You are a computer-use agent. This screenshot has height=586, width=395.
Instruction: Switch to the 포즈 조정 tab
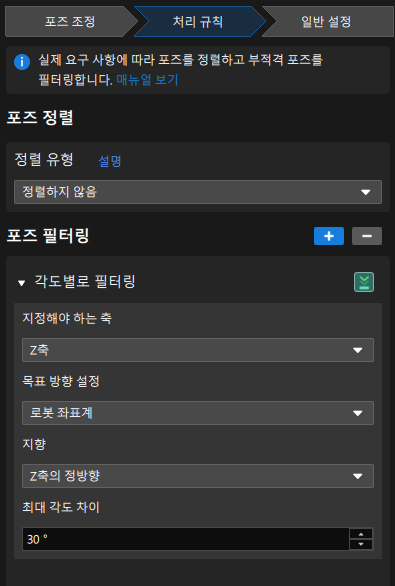(70, 21)
